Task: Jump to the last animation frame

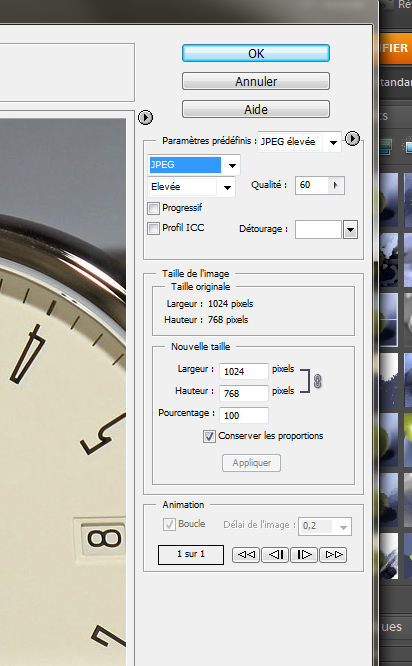Action: pyautogui.click(x=333, y=555)
